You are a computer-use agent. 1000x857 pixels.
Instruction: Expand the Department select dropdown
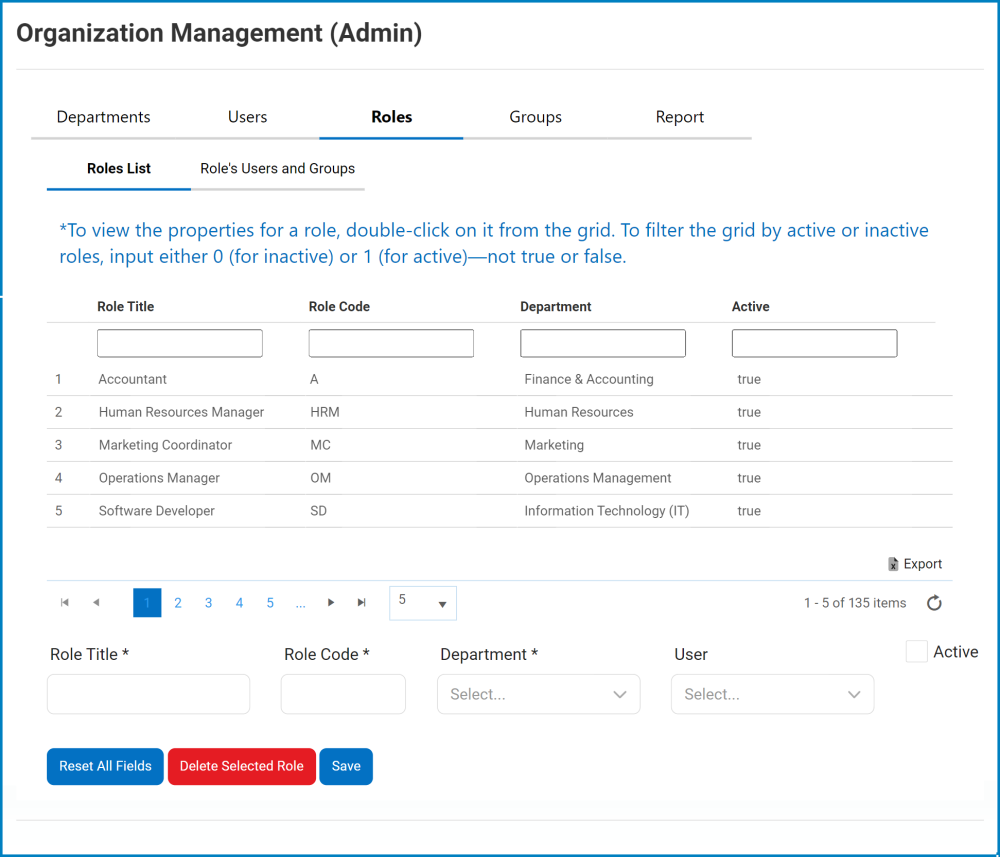tap(538, 694)
